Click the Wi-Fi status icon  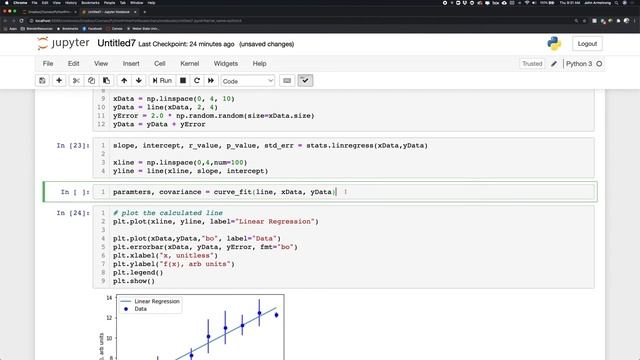[527, 2]
